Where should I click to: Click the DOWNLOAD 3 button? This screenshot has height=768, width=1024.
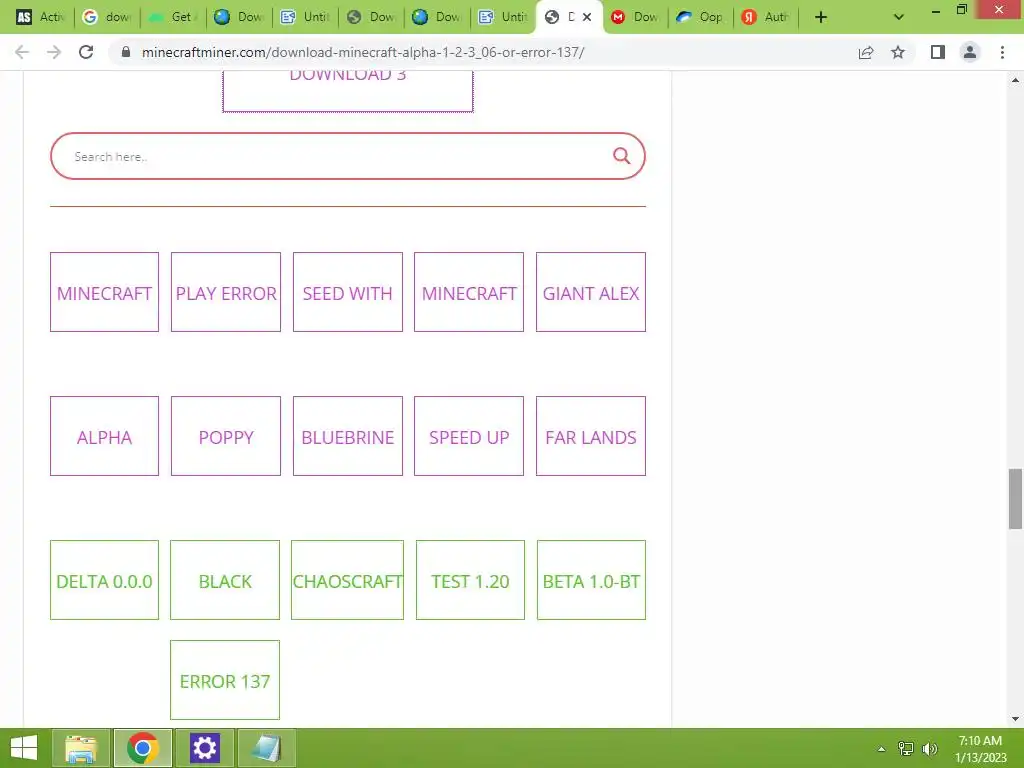pyautogui.click(x=347, y=91)
